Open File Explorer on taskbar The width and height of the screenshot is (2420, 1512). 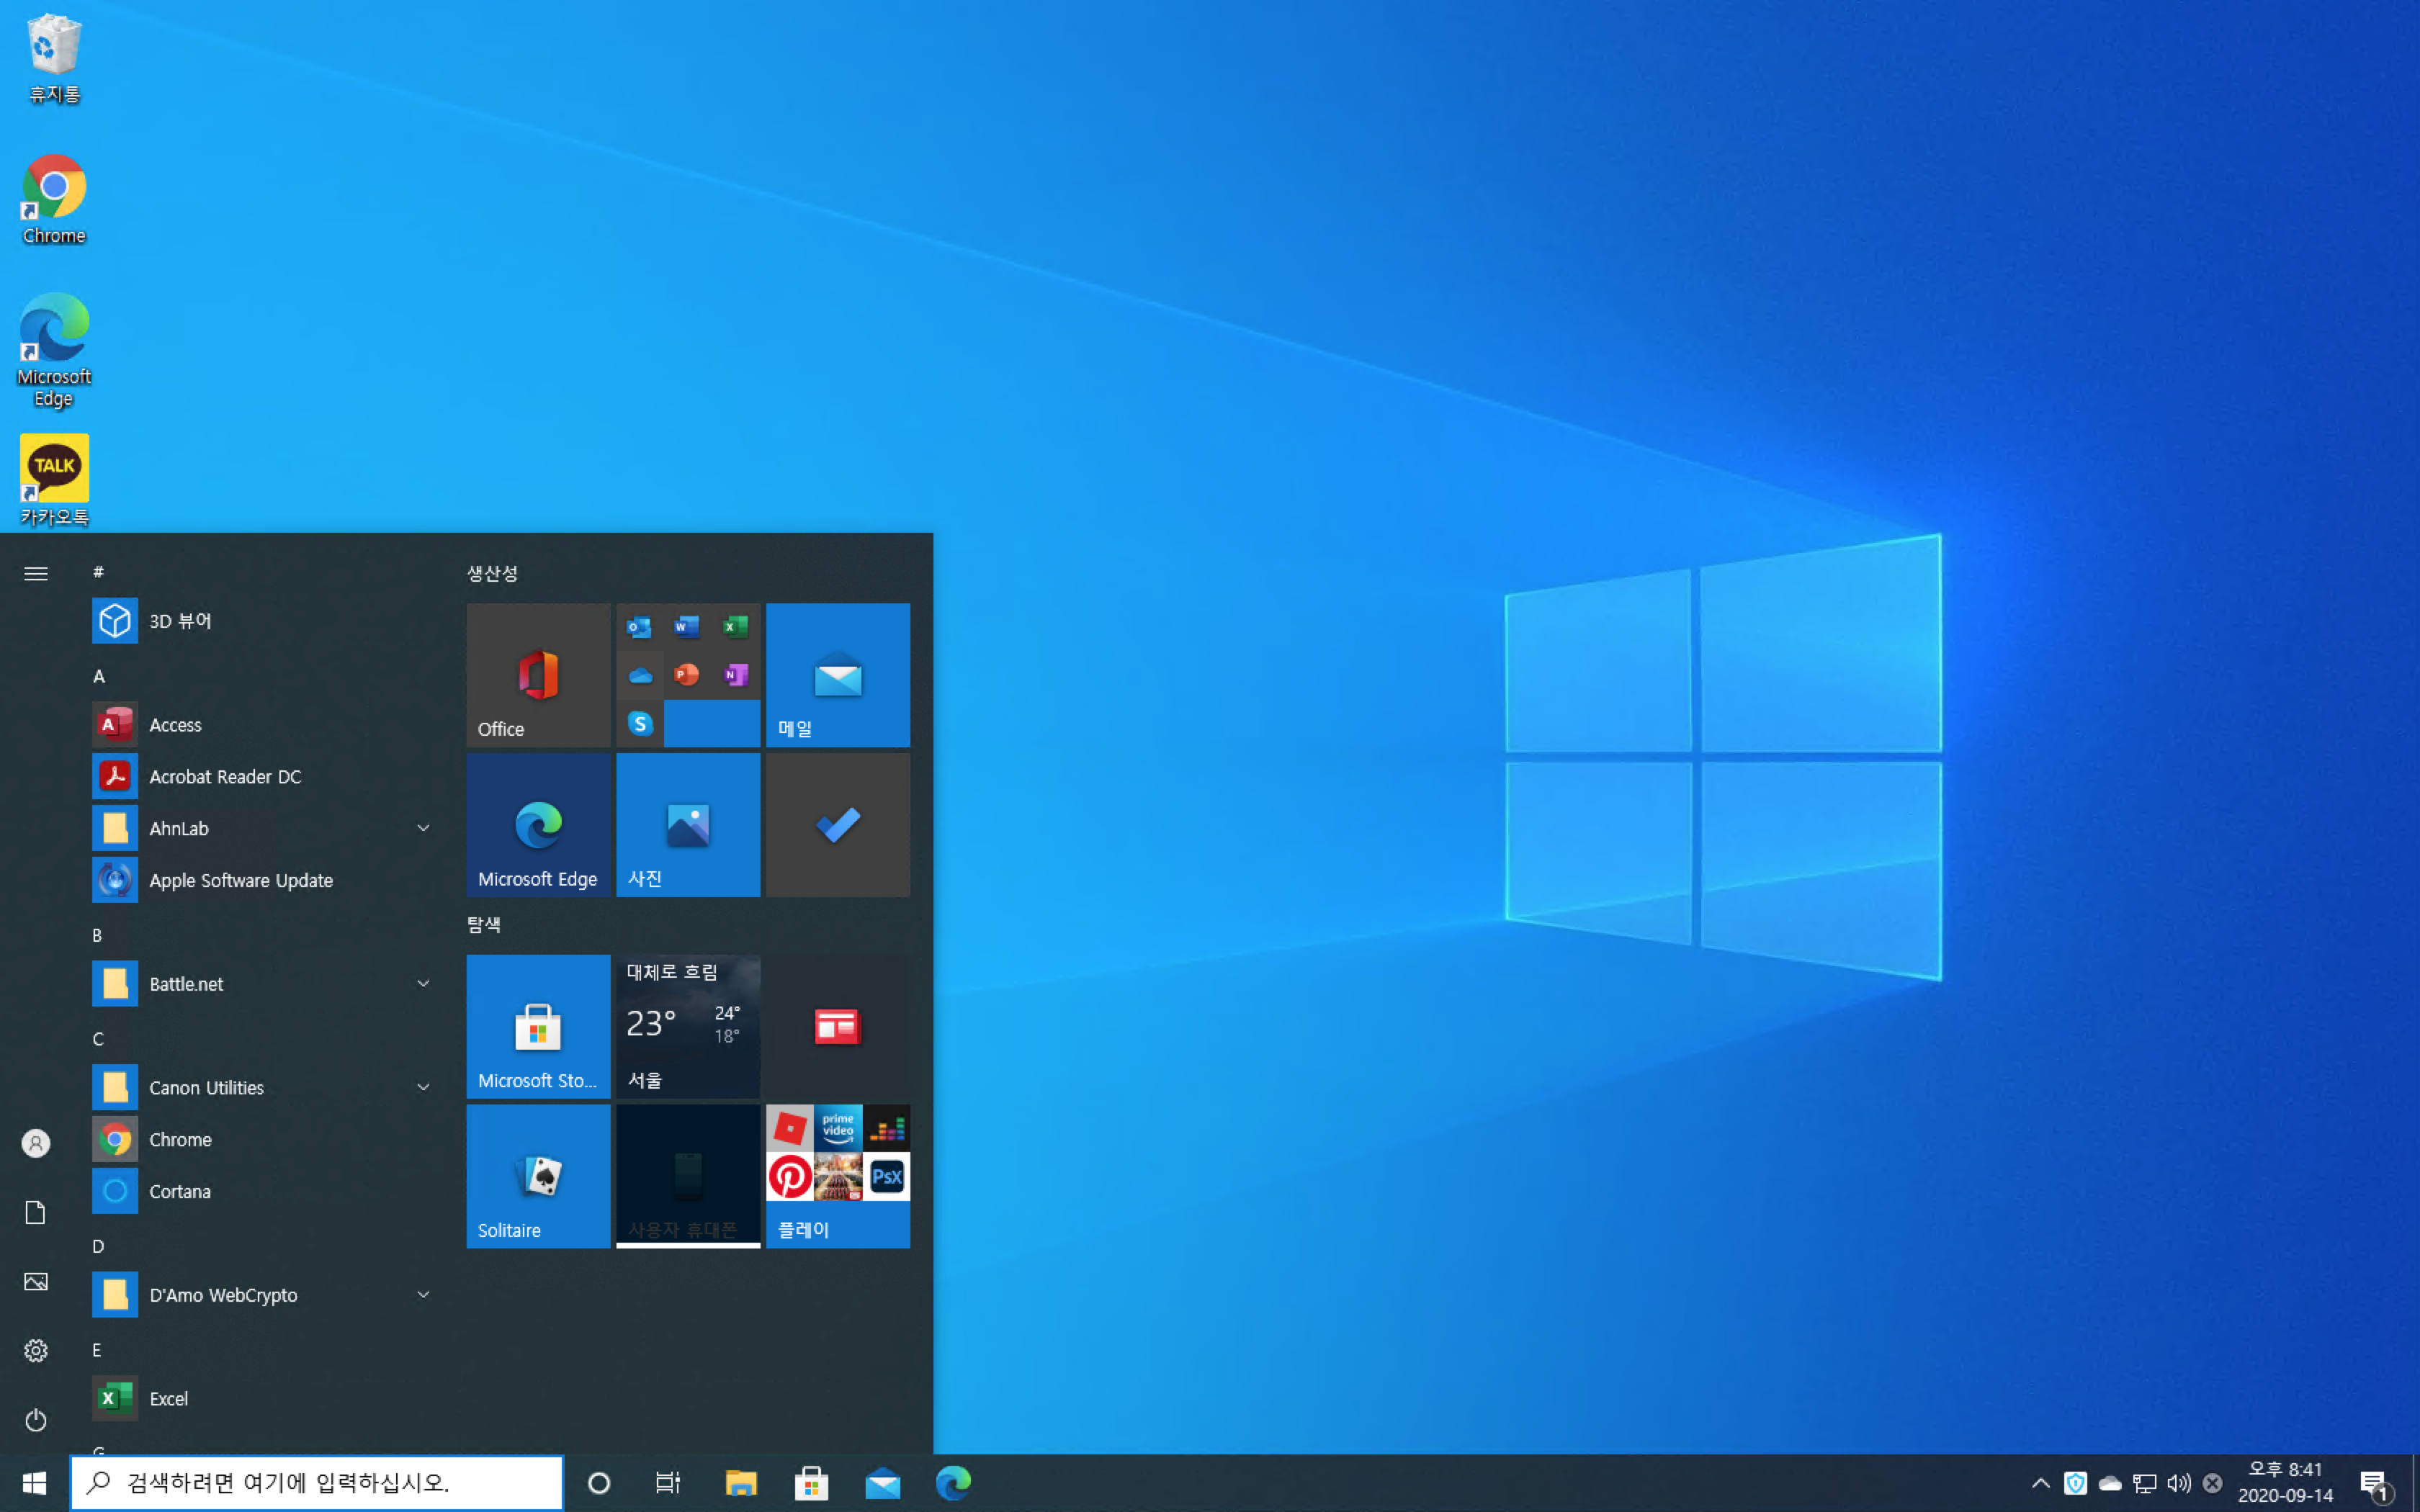[x=741, y=1483]
